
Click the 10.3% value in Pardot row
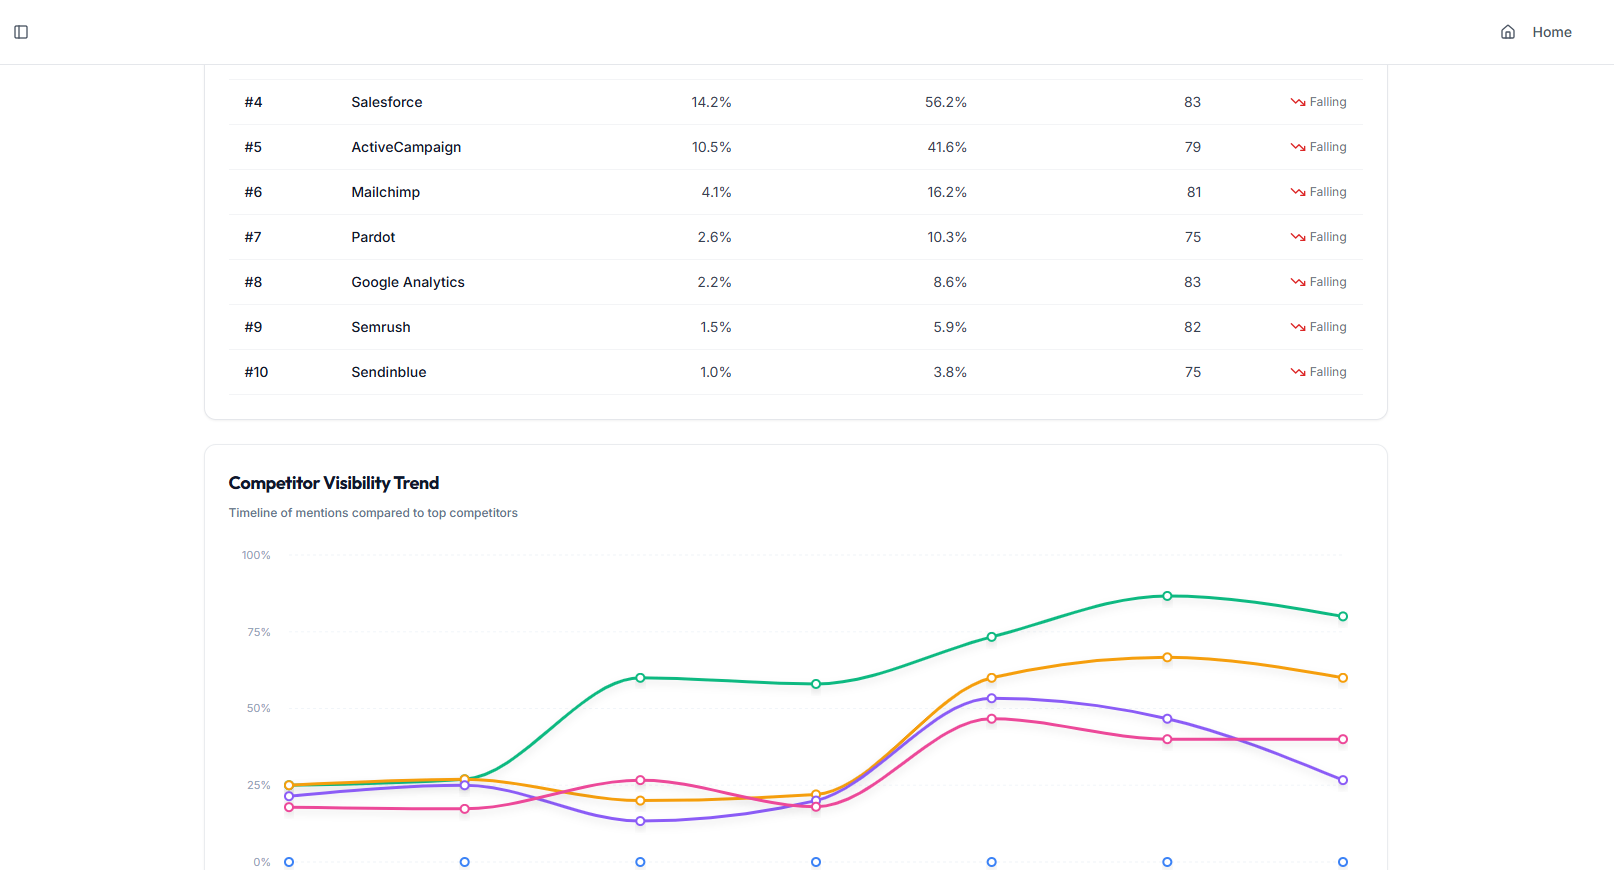(947, 237)
